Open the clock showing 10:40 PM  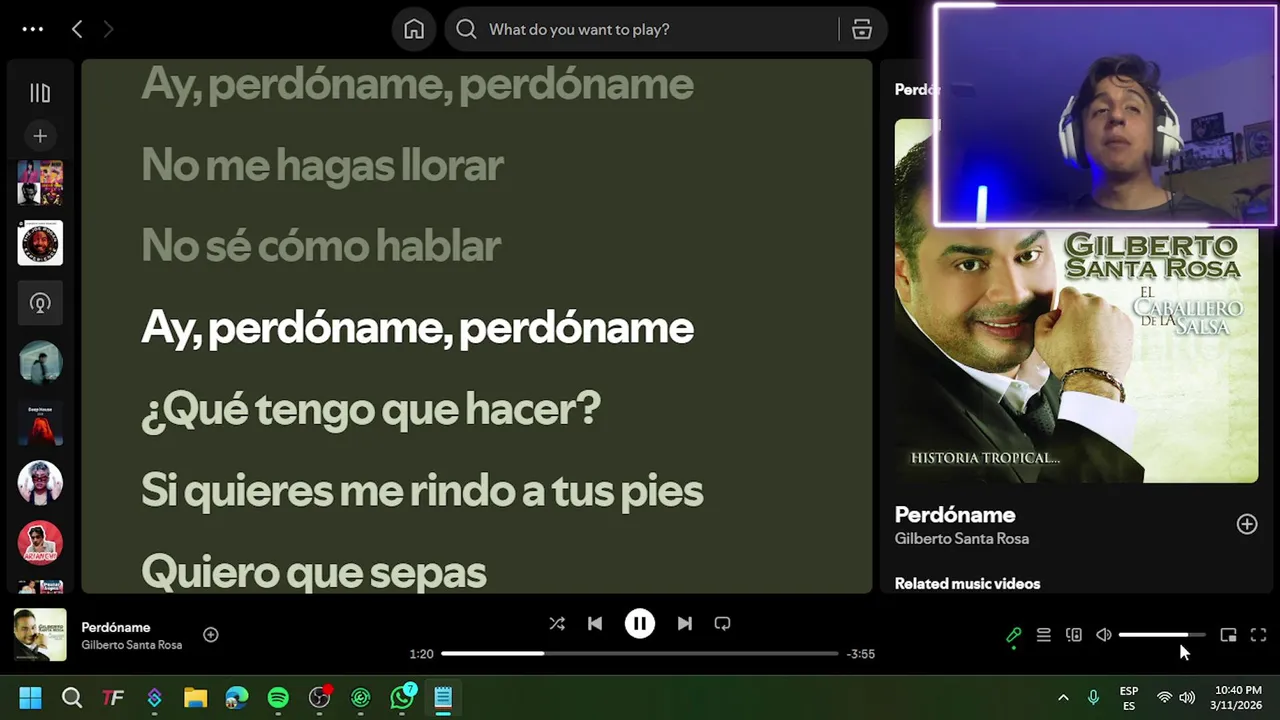(1238, 698)
